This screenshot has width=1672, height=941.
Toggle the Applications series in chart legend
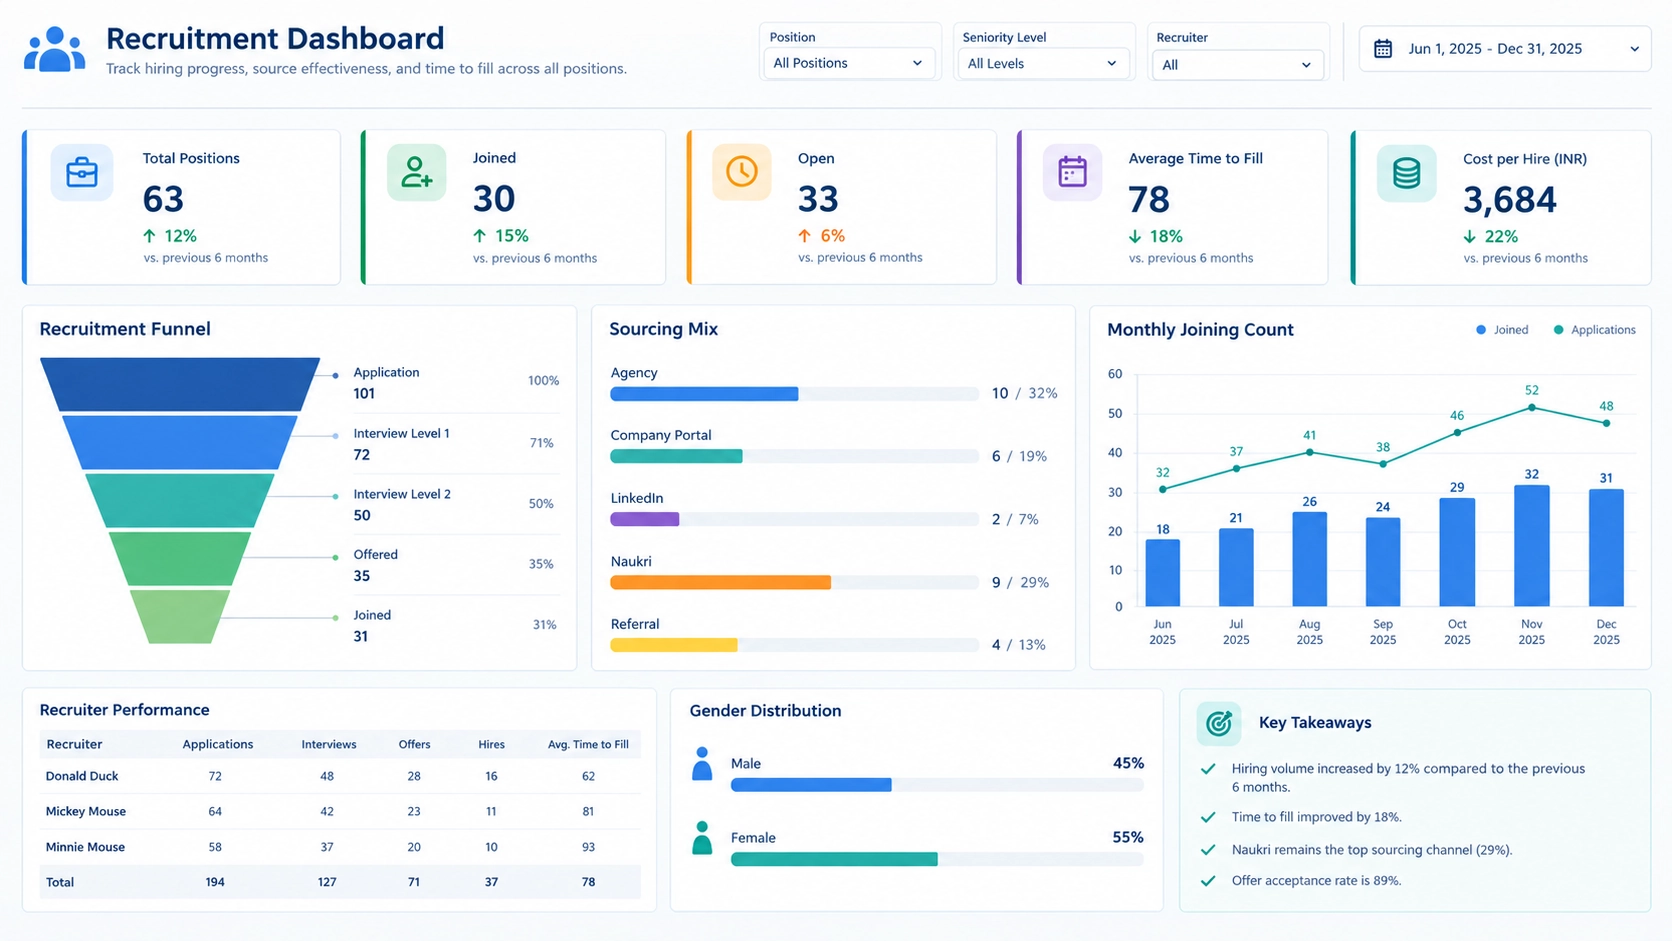pyautogui.click(x=1594, y=330)
